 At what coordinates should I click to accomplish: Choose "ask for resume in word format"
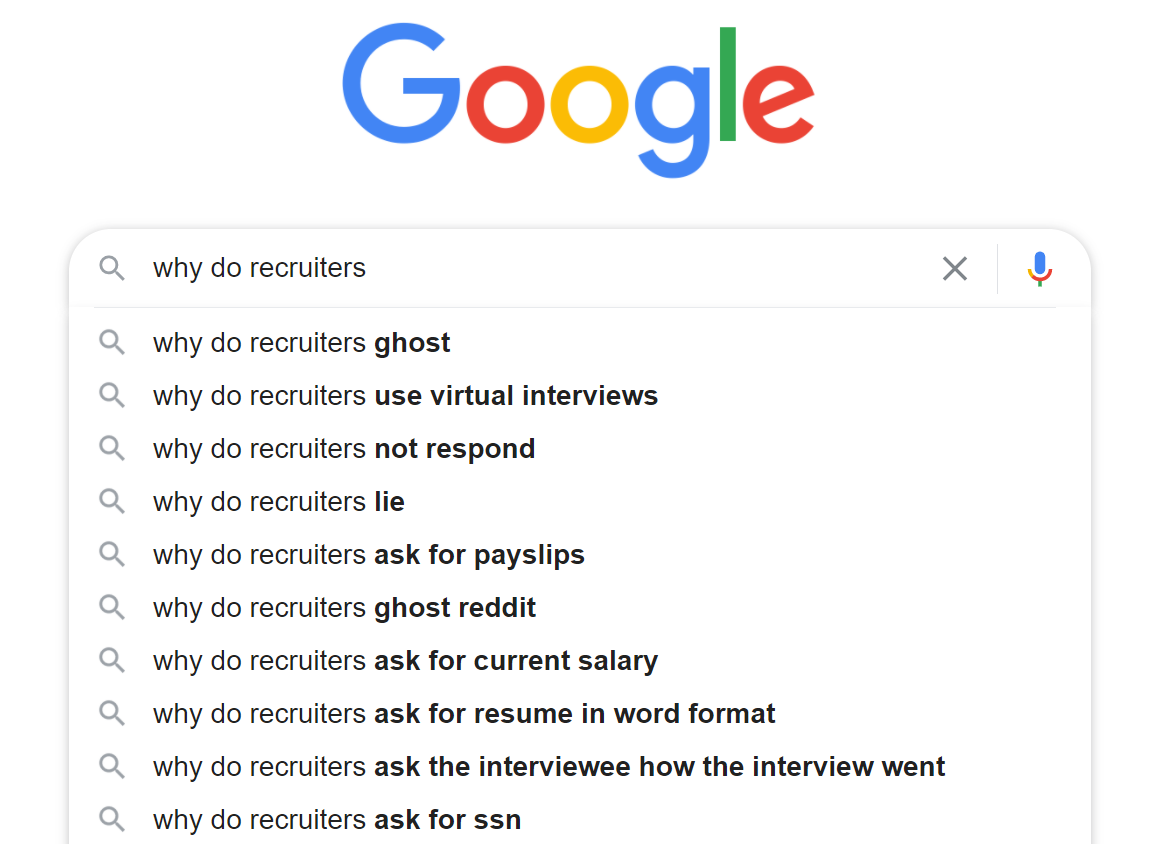(x=464, y=714)
